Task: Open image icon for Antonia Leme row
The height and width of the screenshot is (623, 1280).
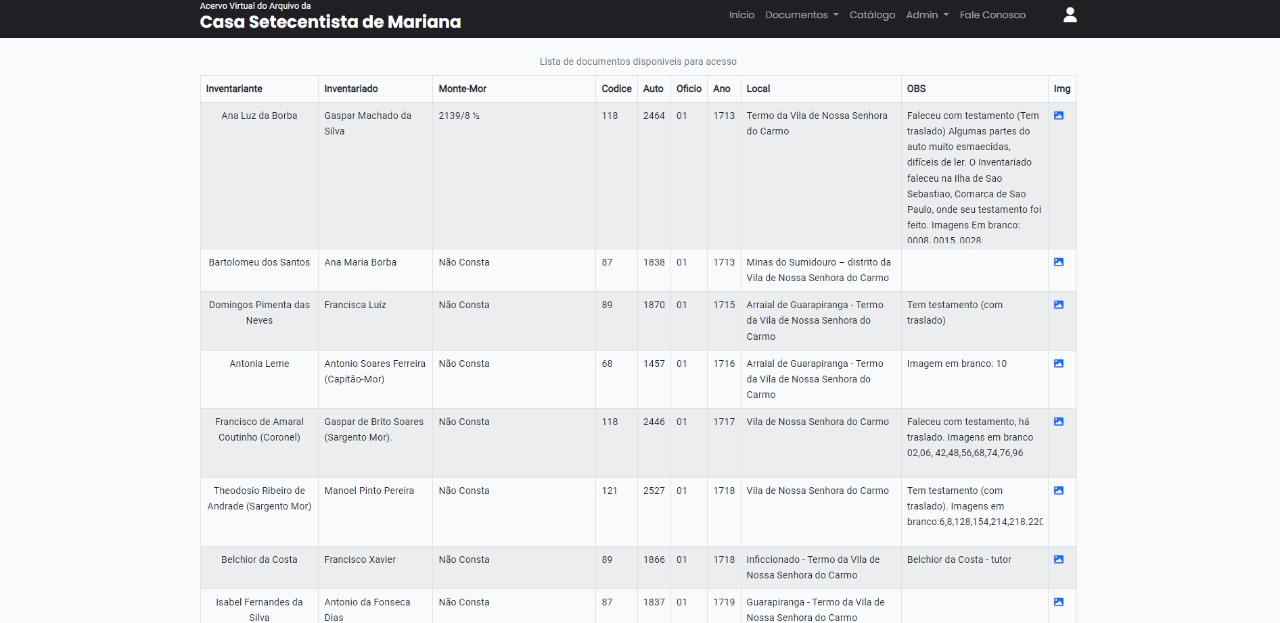Action: pyautogui.click(x=1058, y=364)
